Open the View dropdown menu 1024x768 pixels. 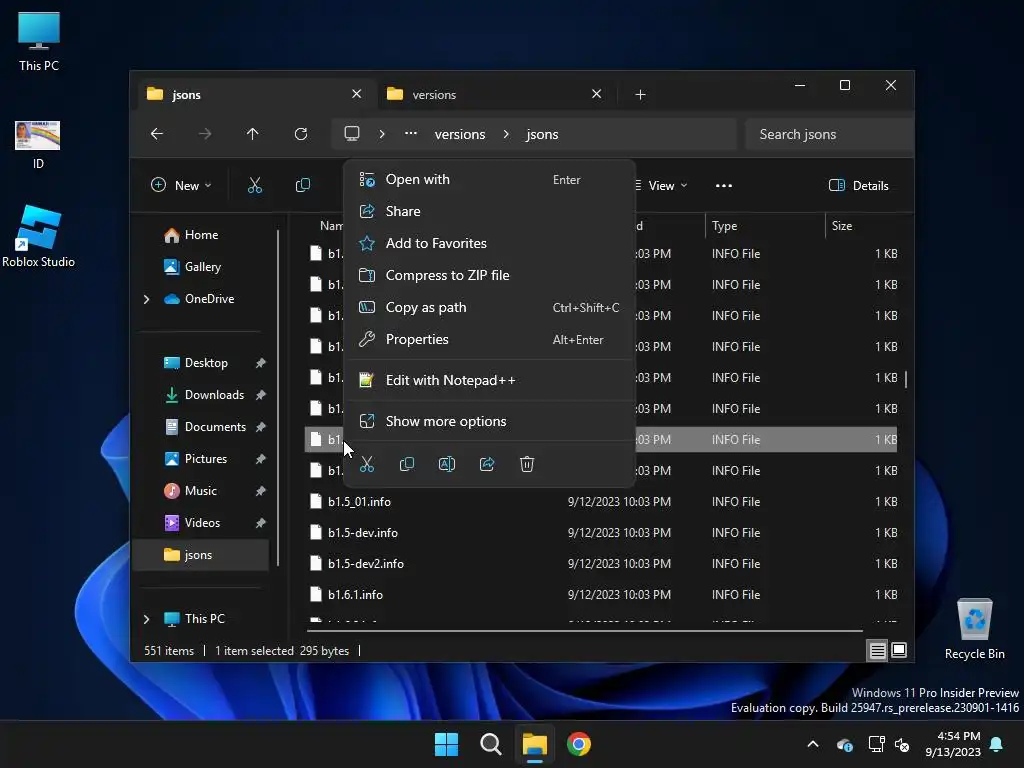coord(662,185)
